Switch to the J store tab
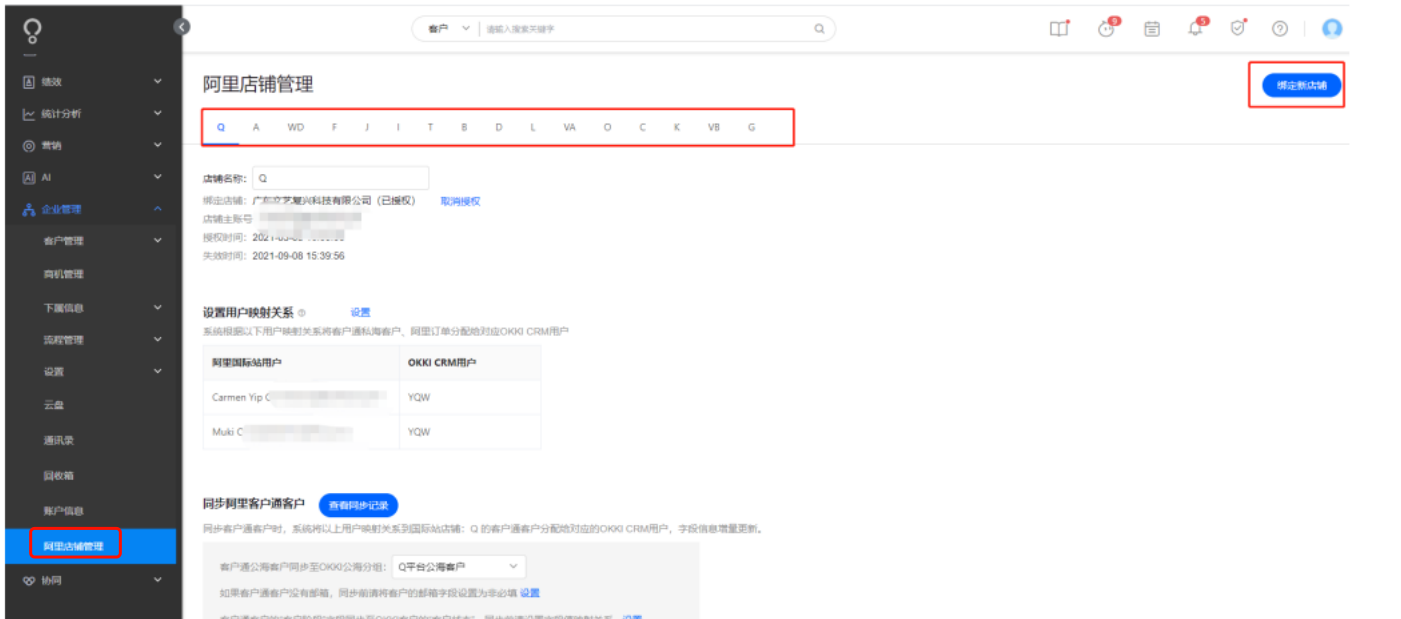The width and height of the screenshot is (1401, 619). tap(367, 127)
